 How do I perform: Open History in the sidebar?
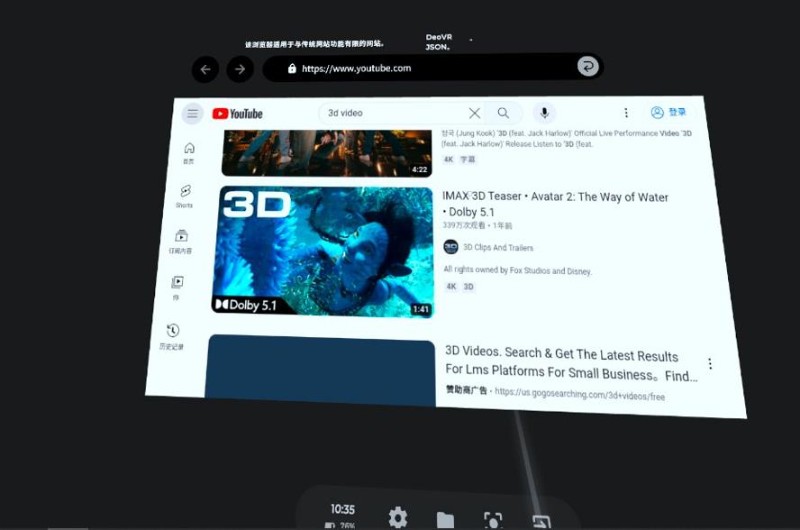(172, 337)
